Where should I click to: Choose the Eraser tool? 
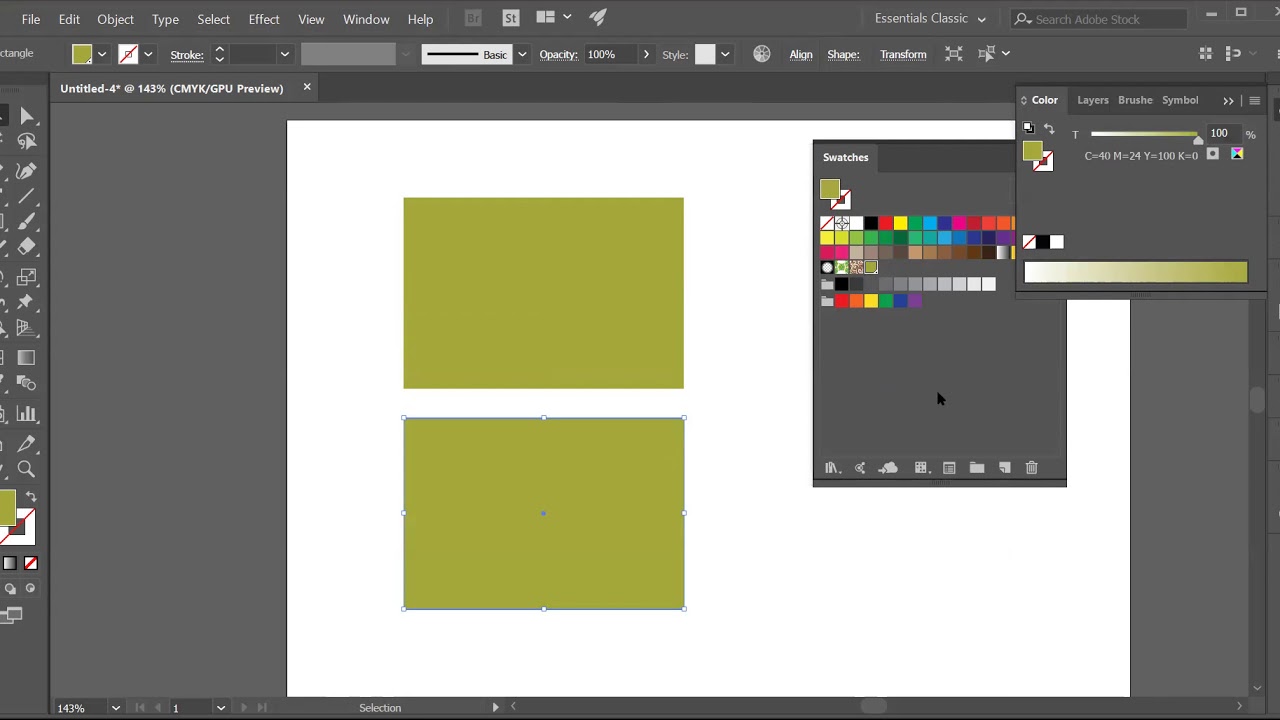[27, 247]
